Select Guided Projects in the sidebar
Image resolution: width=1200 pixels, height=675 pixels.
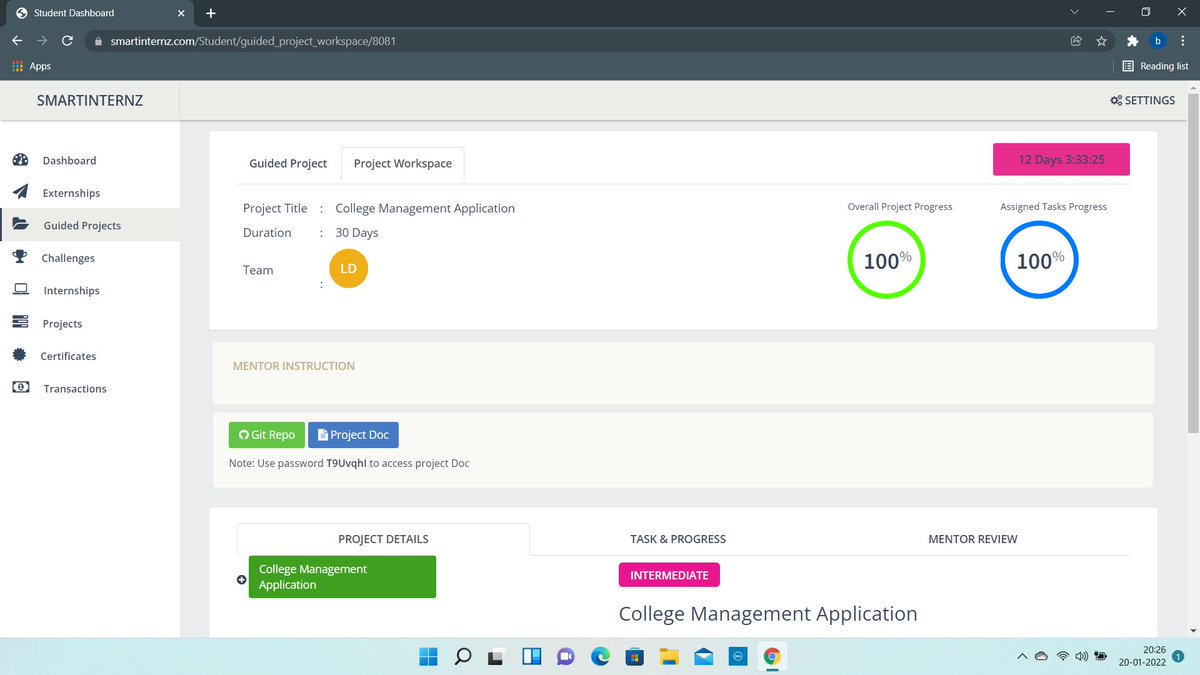pyautogui.click(x=82, y=226)
